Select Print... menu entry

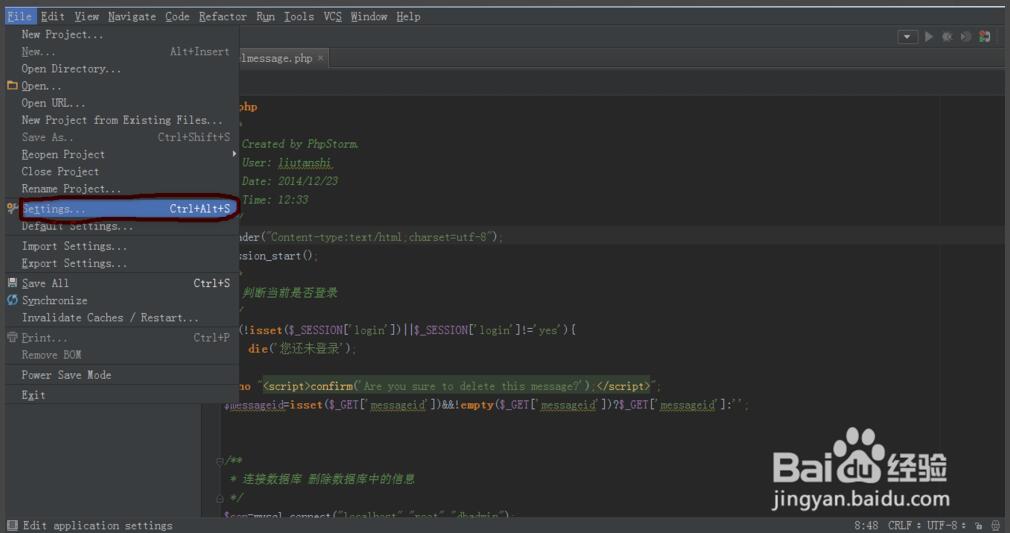(122, 338)
